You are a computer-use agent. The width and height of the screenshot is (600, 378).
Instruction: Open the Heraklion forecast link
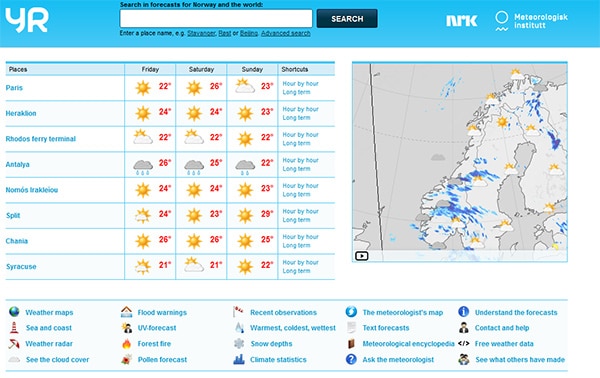point(21,113)
